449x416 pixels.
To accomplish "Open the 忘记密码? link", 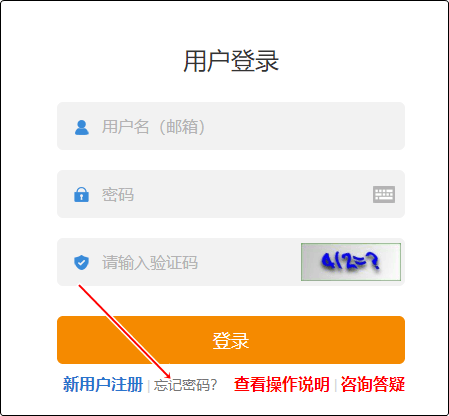I will click(185, 385).
